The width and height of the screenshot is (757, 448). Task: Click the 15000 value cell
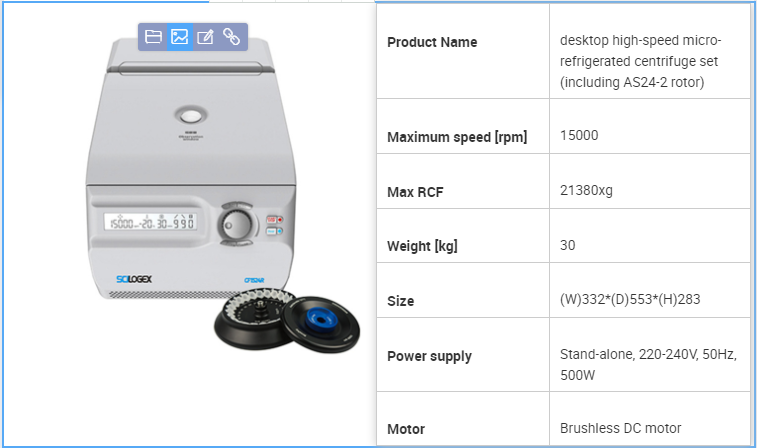pyautogui.click(x=650, y=126)
